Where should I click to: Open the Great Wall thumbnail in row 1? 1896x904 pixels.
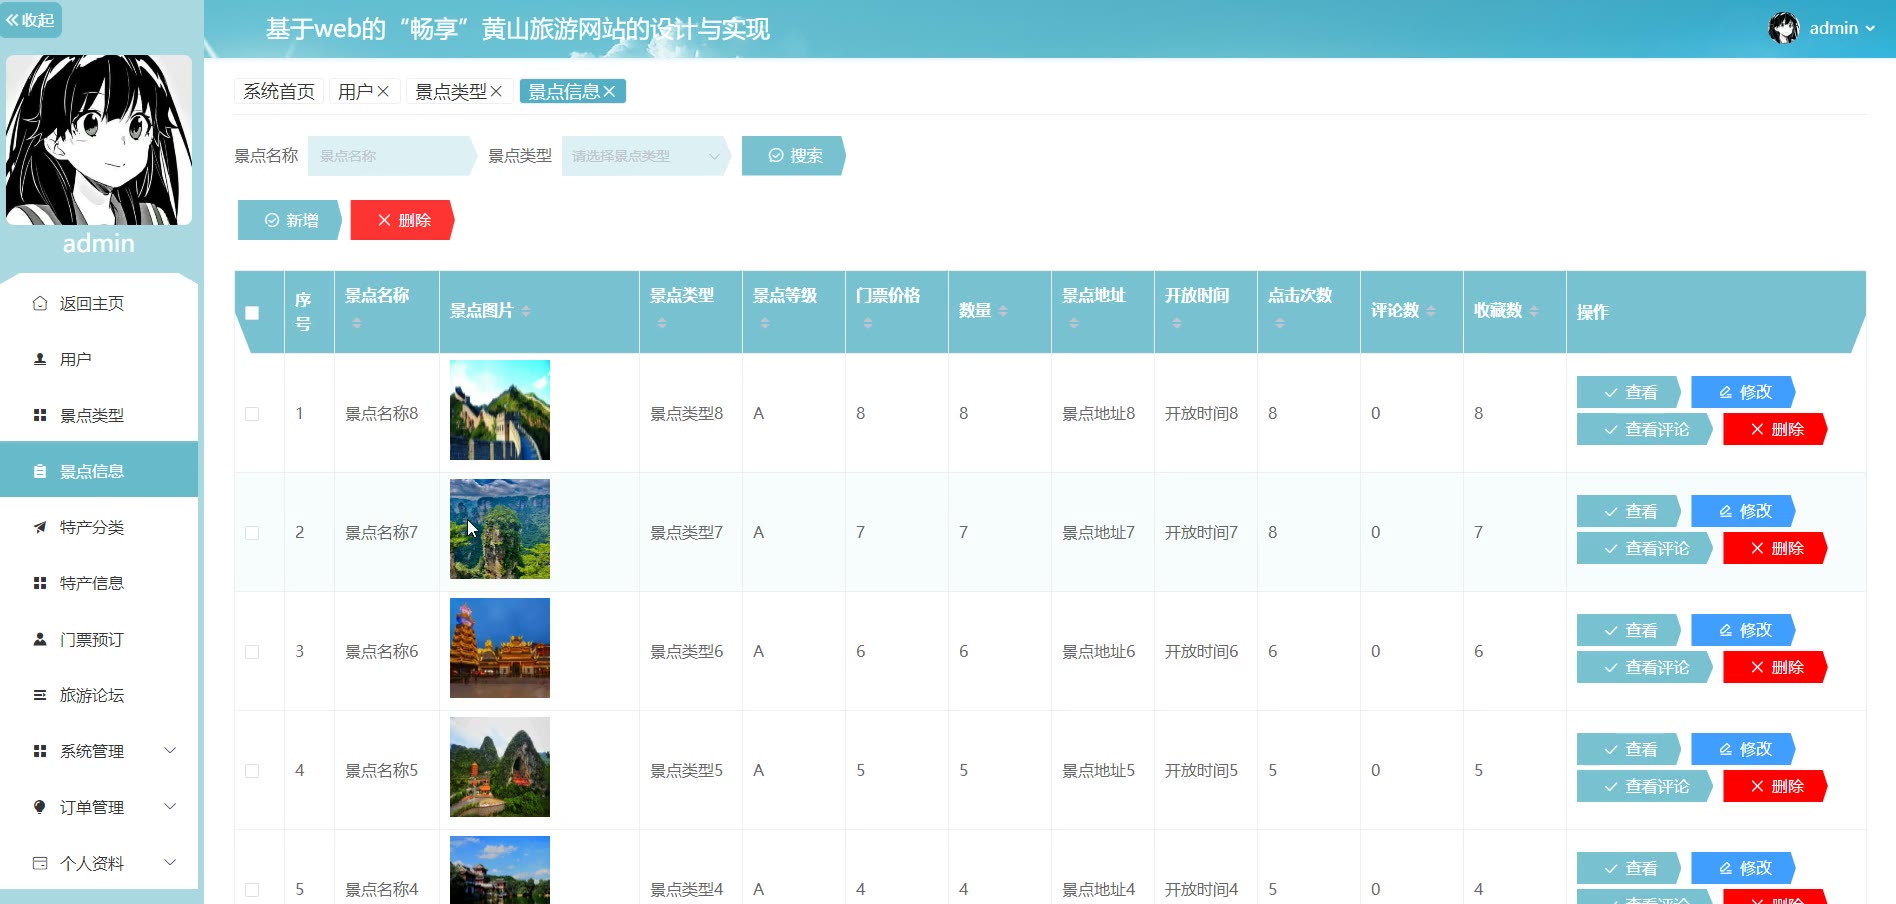click(x=500, y=410)
